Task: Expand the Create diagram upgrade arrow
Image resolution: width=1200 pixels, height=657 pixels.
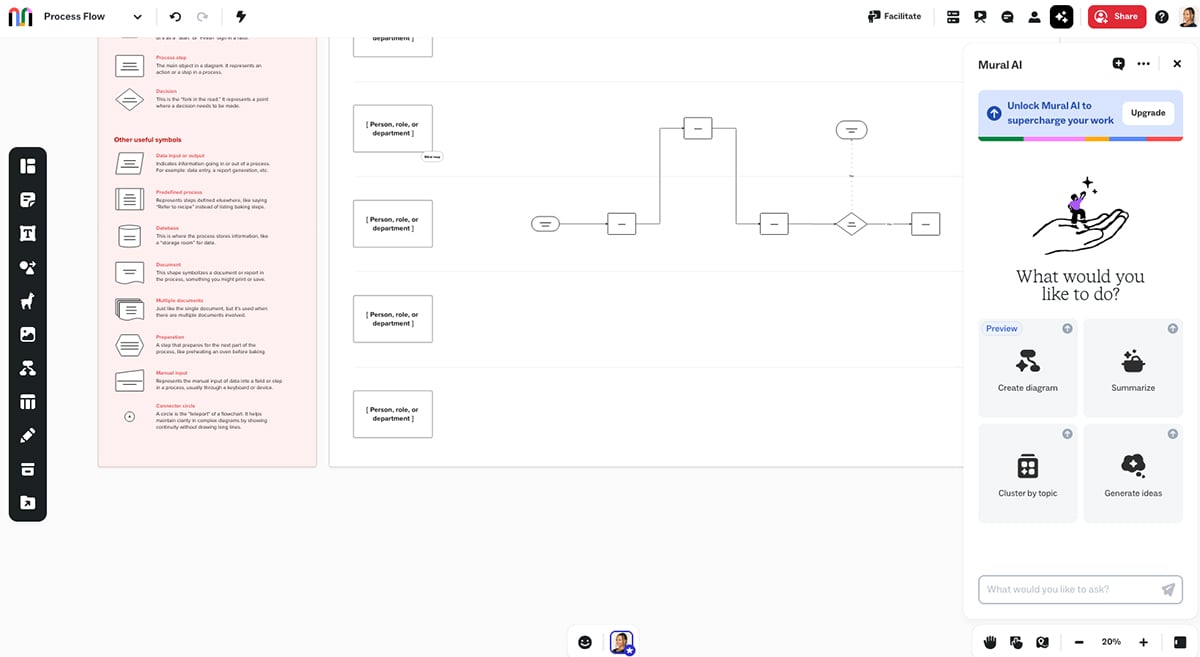Action: (1067, 328)
